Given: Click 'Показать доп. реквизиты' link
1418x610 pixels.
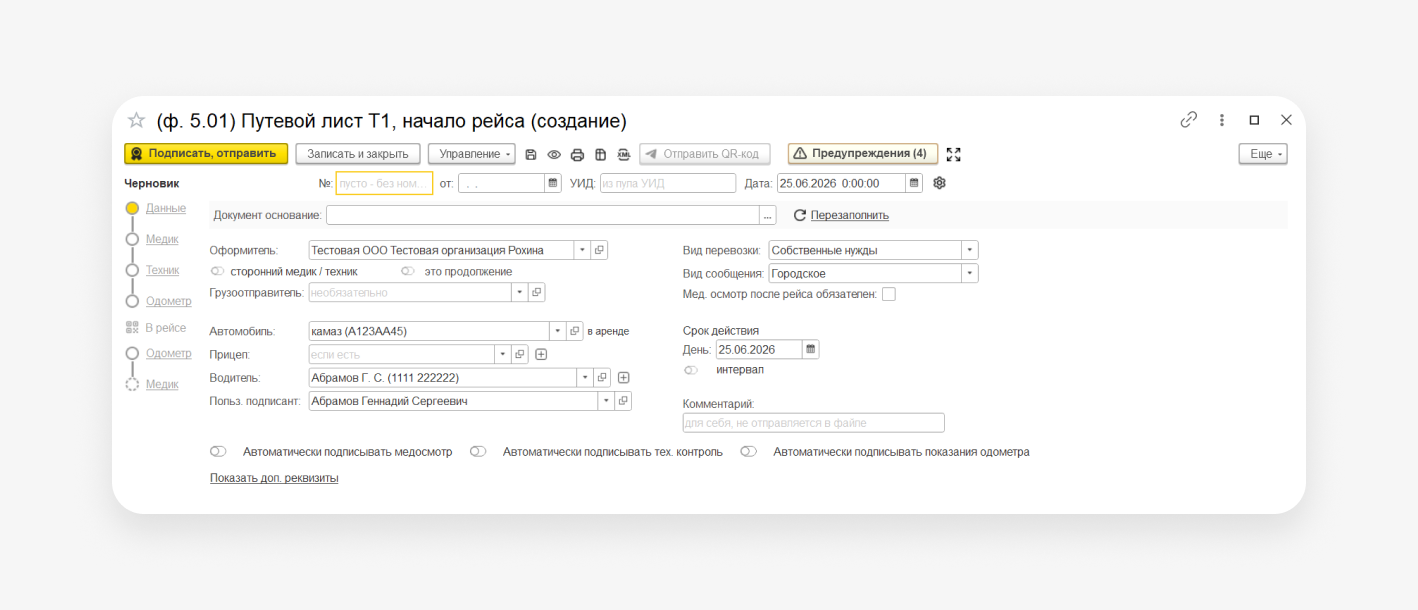Looking at the screenshot, I should [274, 478].
